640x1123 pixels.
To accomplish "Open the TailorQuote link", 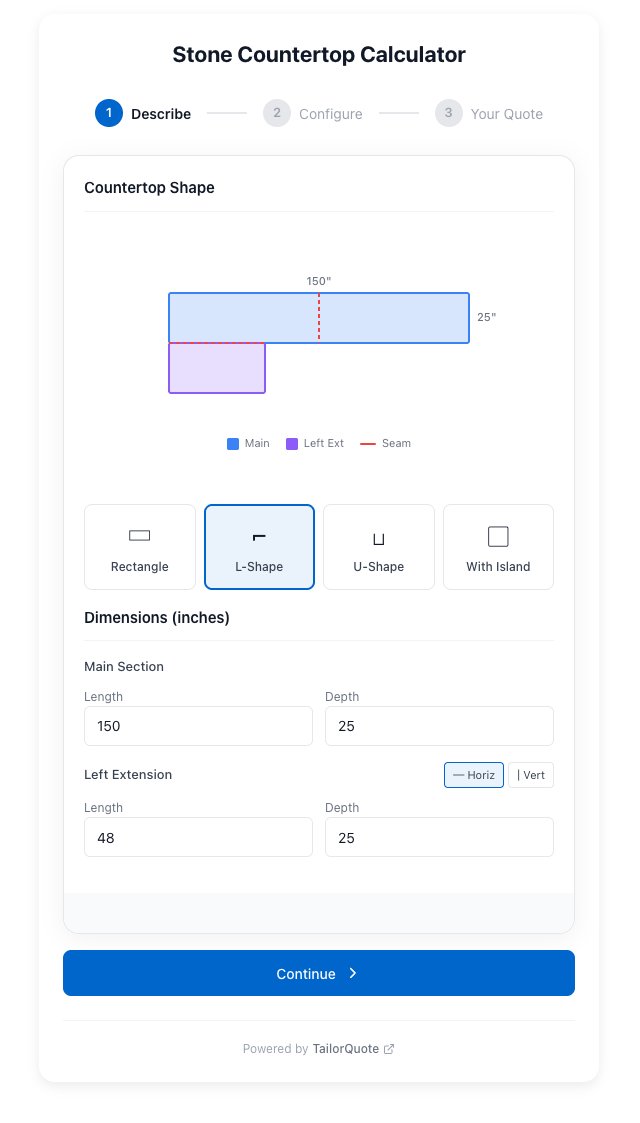I will point(344,1049).
